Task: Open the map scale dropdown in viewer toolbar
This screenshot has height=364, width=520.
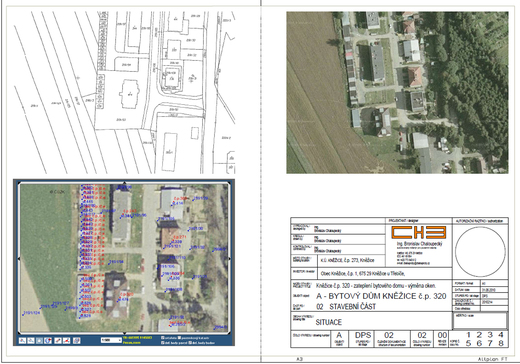Action: (x=111, y=340)
